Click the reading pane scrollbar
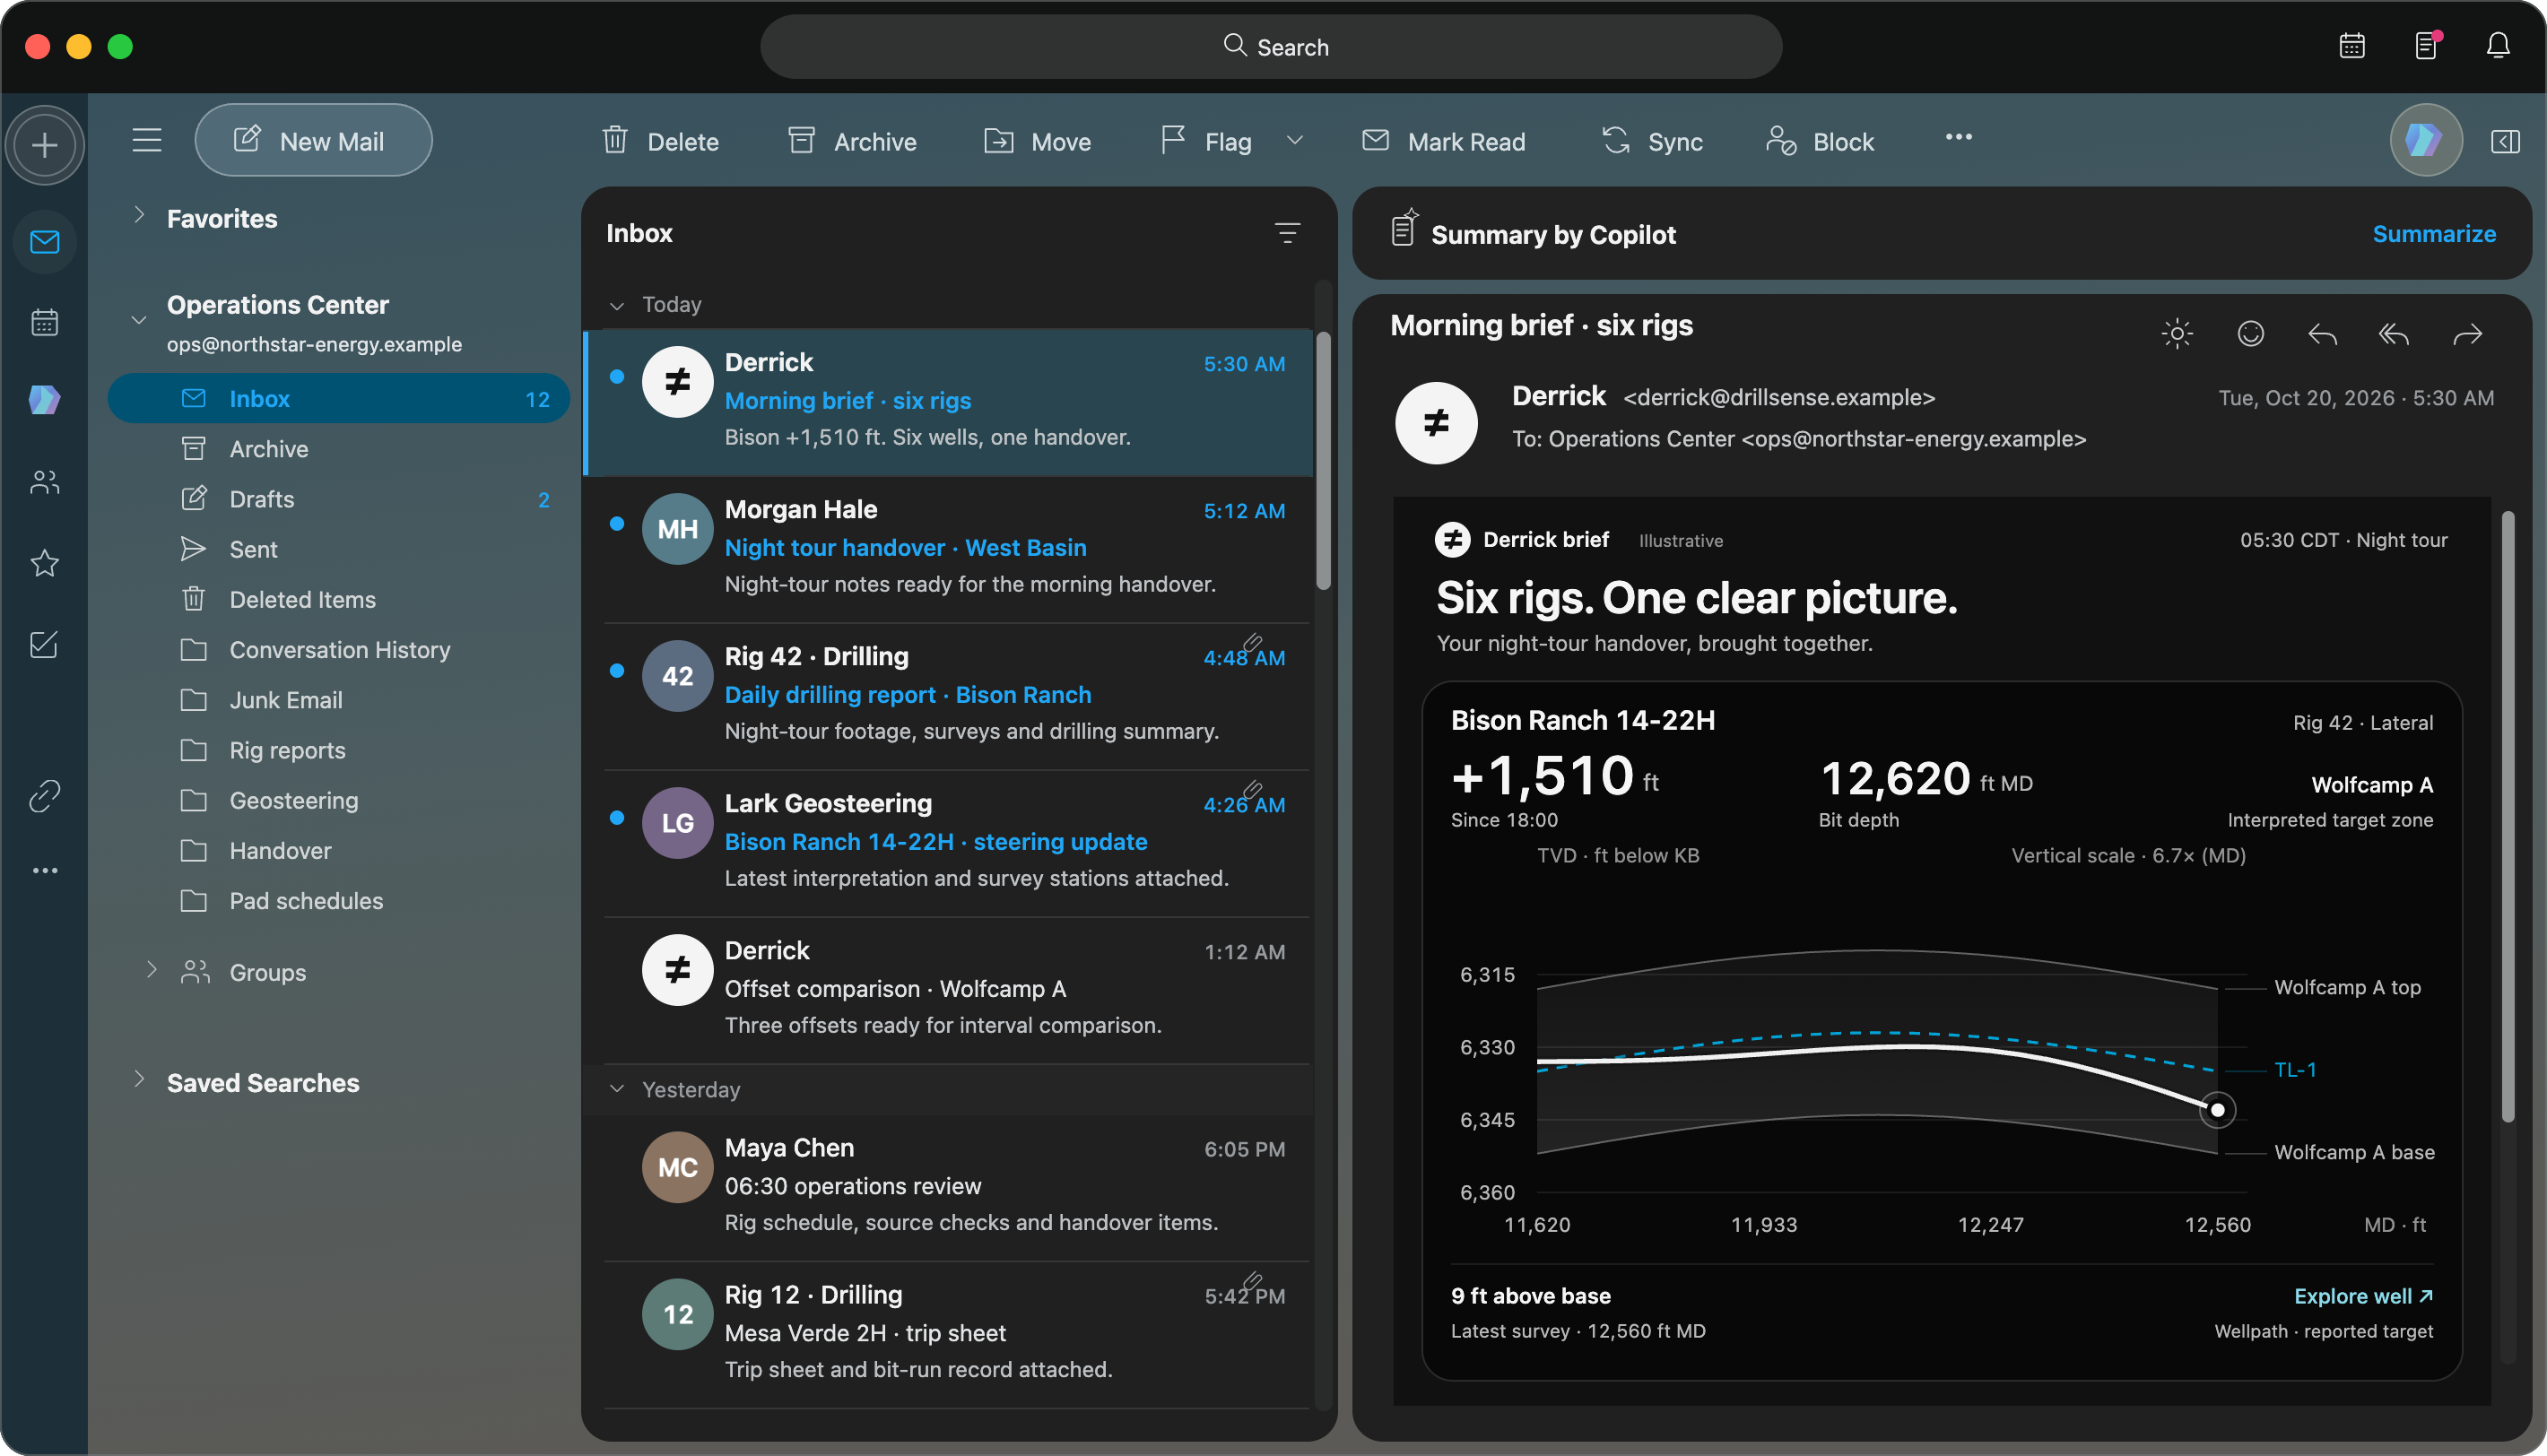The height and width of the screenshot is (1456, 2547). [2507, 817]
